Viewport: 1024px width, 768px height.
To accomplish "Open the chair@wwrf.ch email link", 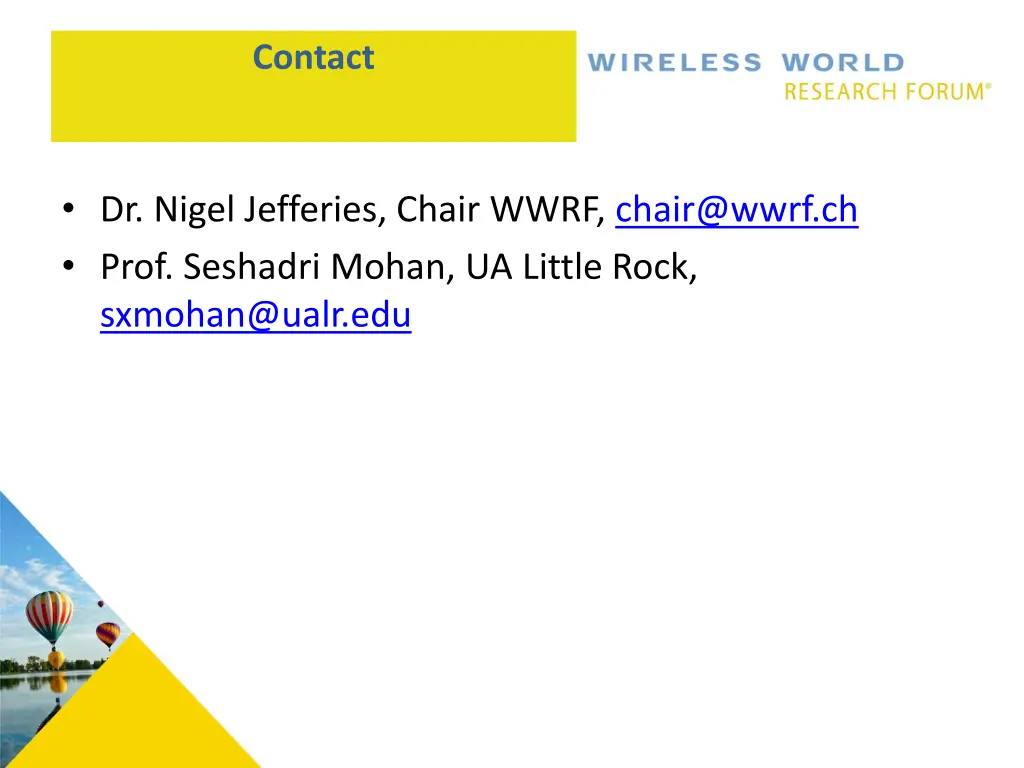I will click(736, 210).
